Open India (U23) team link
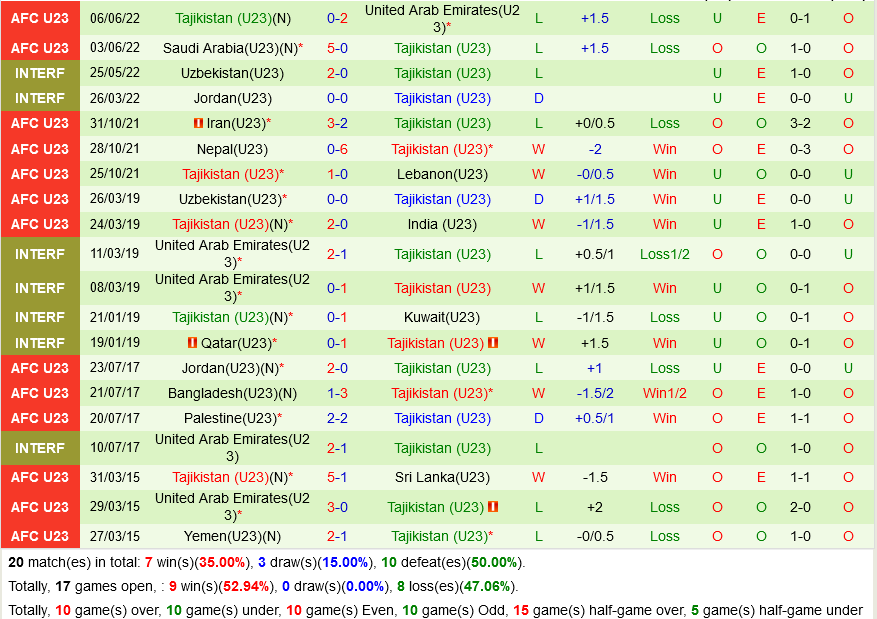Viewport: 877px width, 619px height. pyautogui.click(x=442, y=224)
